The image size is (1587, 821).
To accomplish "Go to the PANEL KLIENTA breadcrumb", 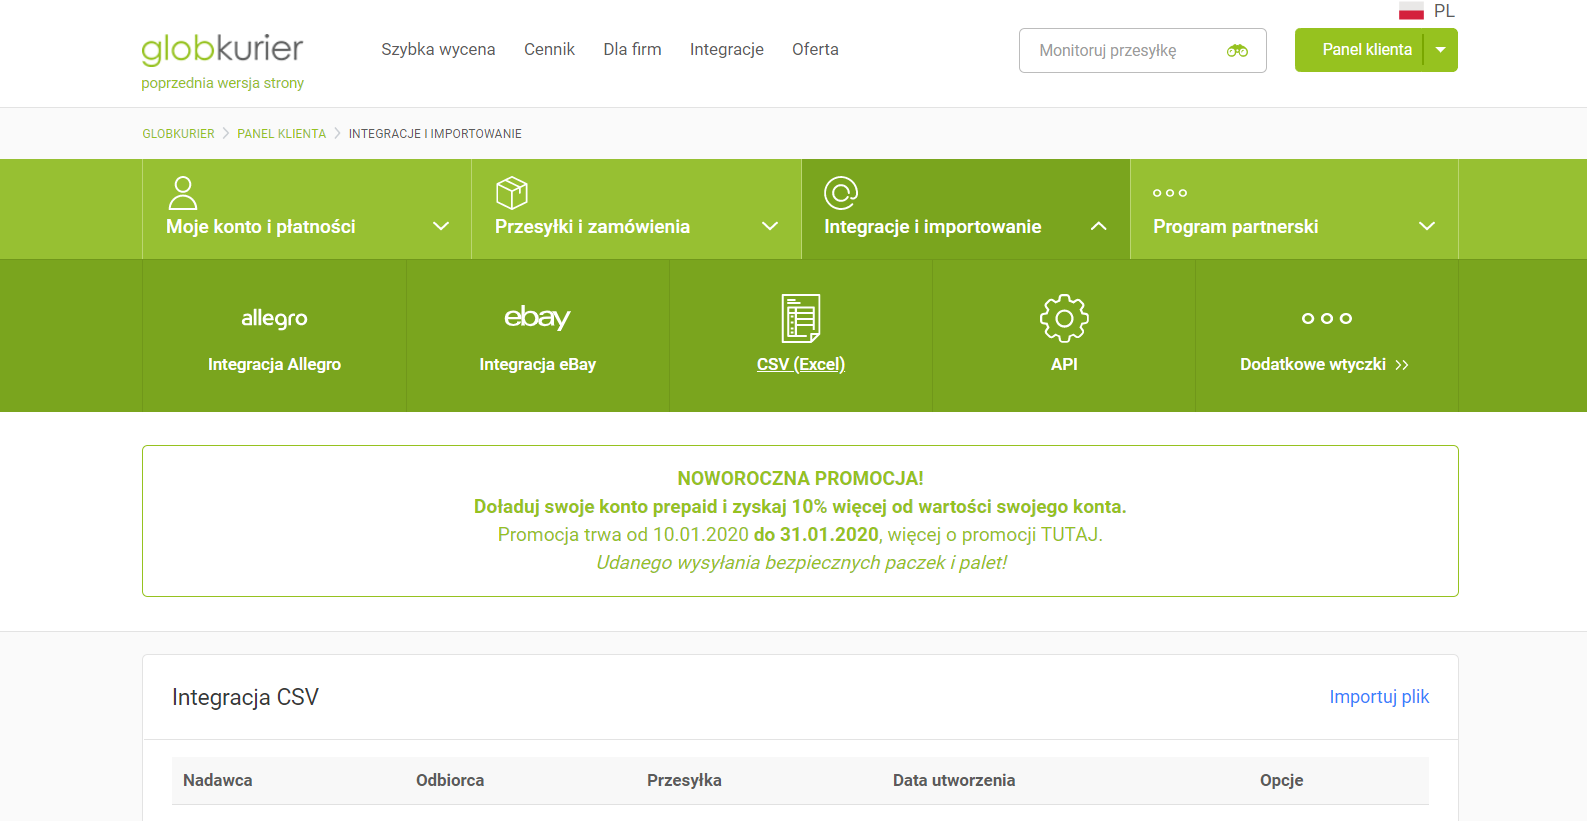I will pyautogui.click(x=281, y=134).
